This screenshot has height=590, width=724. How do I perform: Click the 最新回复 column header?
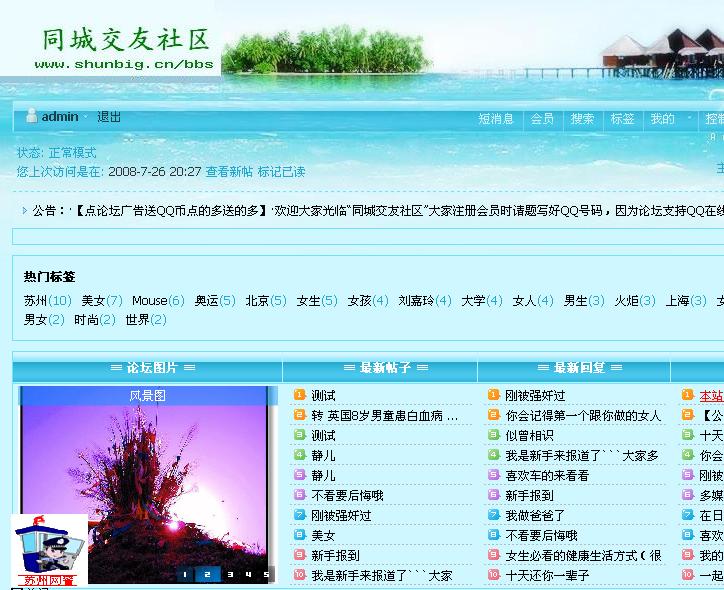(580, 367)
